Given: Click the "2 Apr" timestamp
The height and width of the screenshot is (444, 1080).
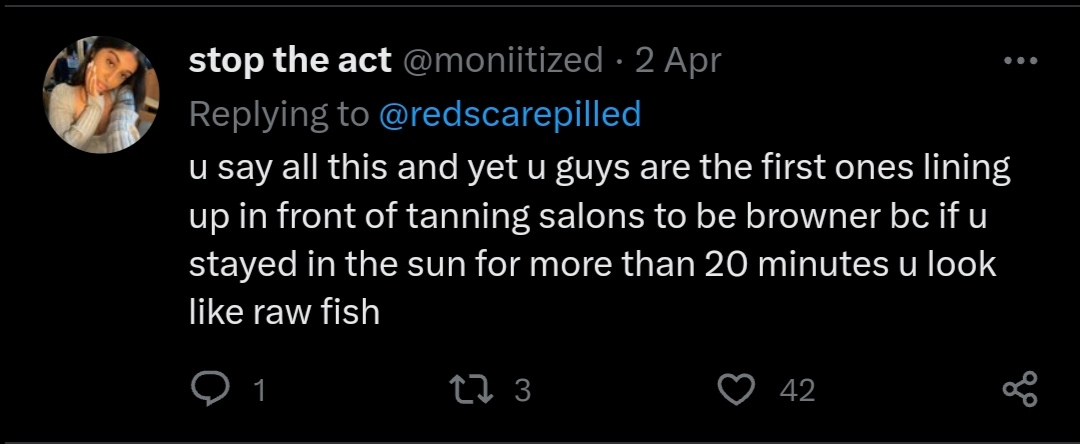Looking at the screenshot, I should [678, 61].
